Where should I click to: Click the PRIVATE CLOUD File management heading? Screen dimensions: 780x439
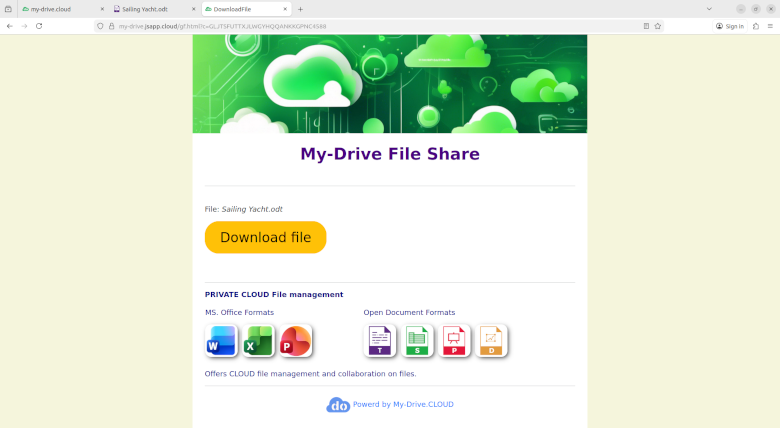pyautogui.click(x=274, y=294)
